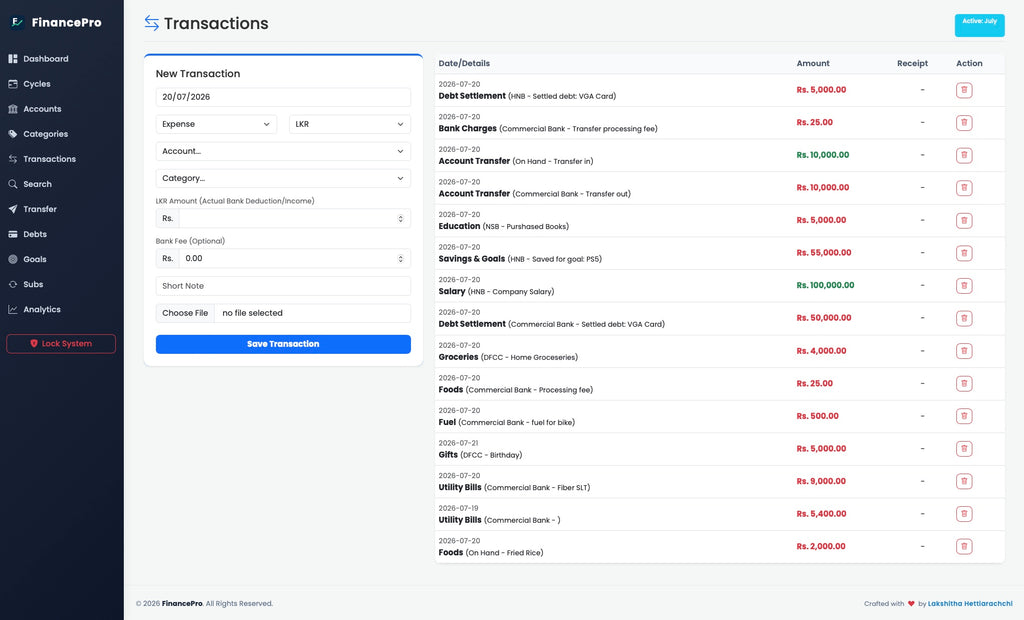Click the LKR Amount stepper arrows

[x=400, y=219]
